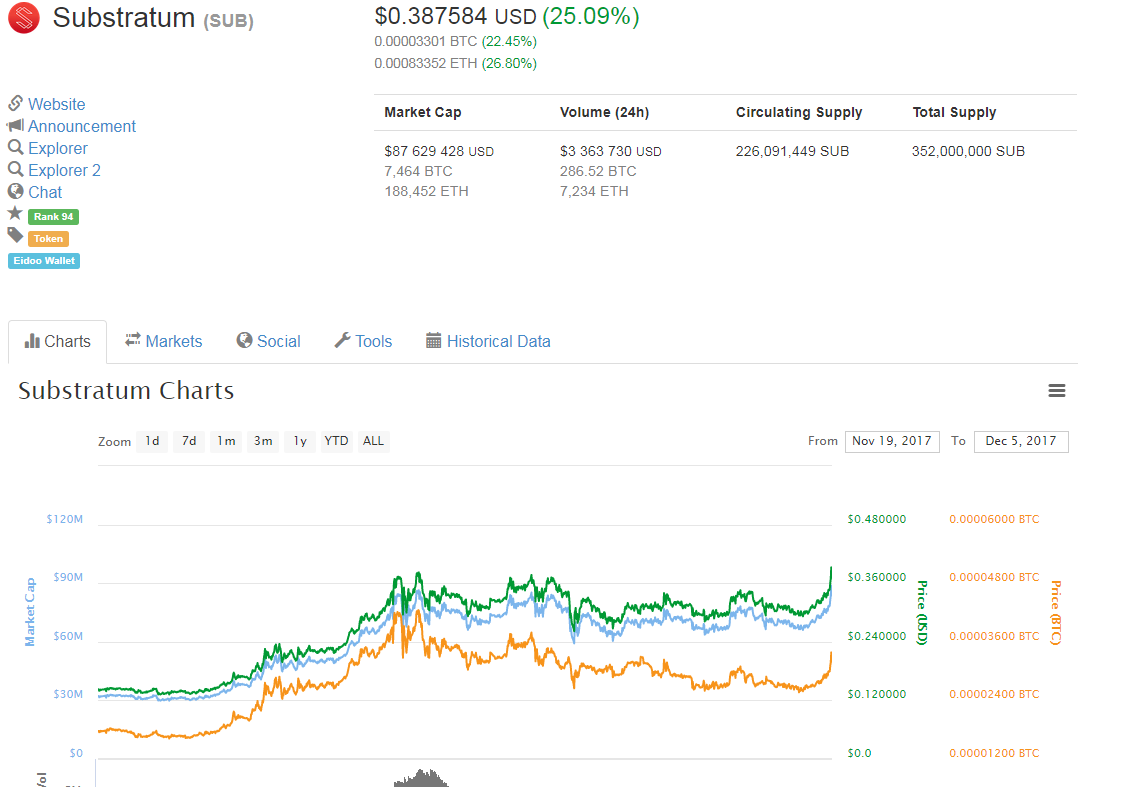Click the globe icon beside Chat
This screenshot has width=1134, height=787.
16,191
